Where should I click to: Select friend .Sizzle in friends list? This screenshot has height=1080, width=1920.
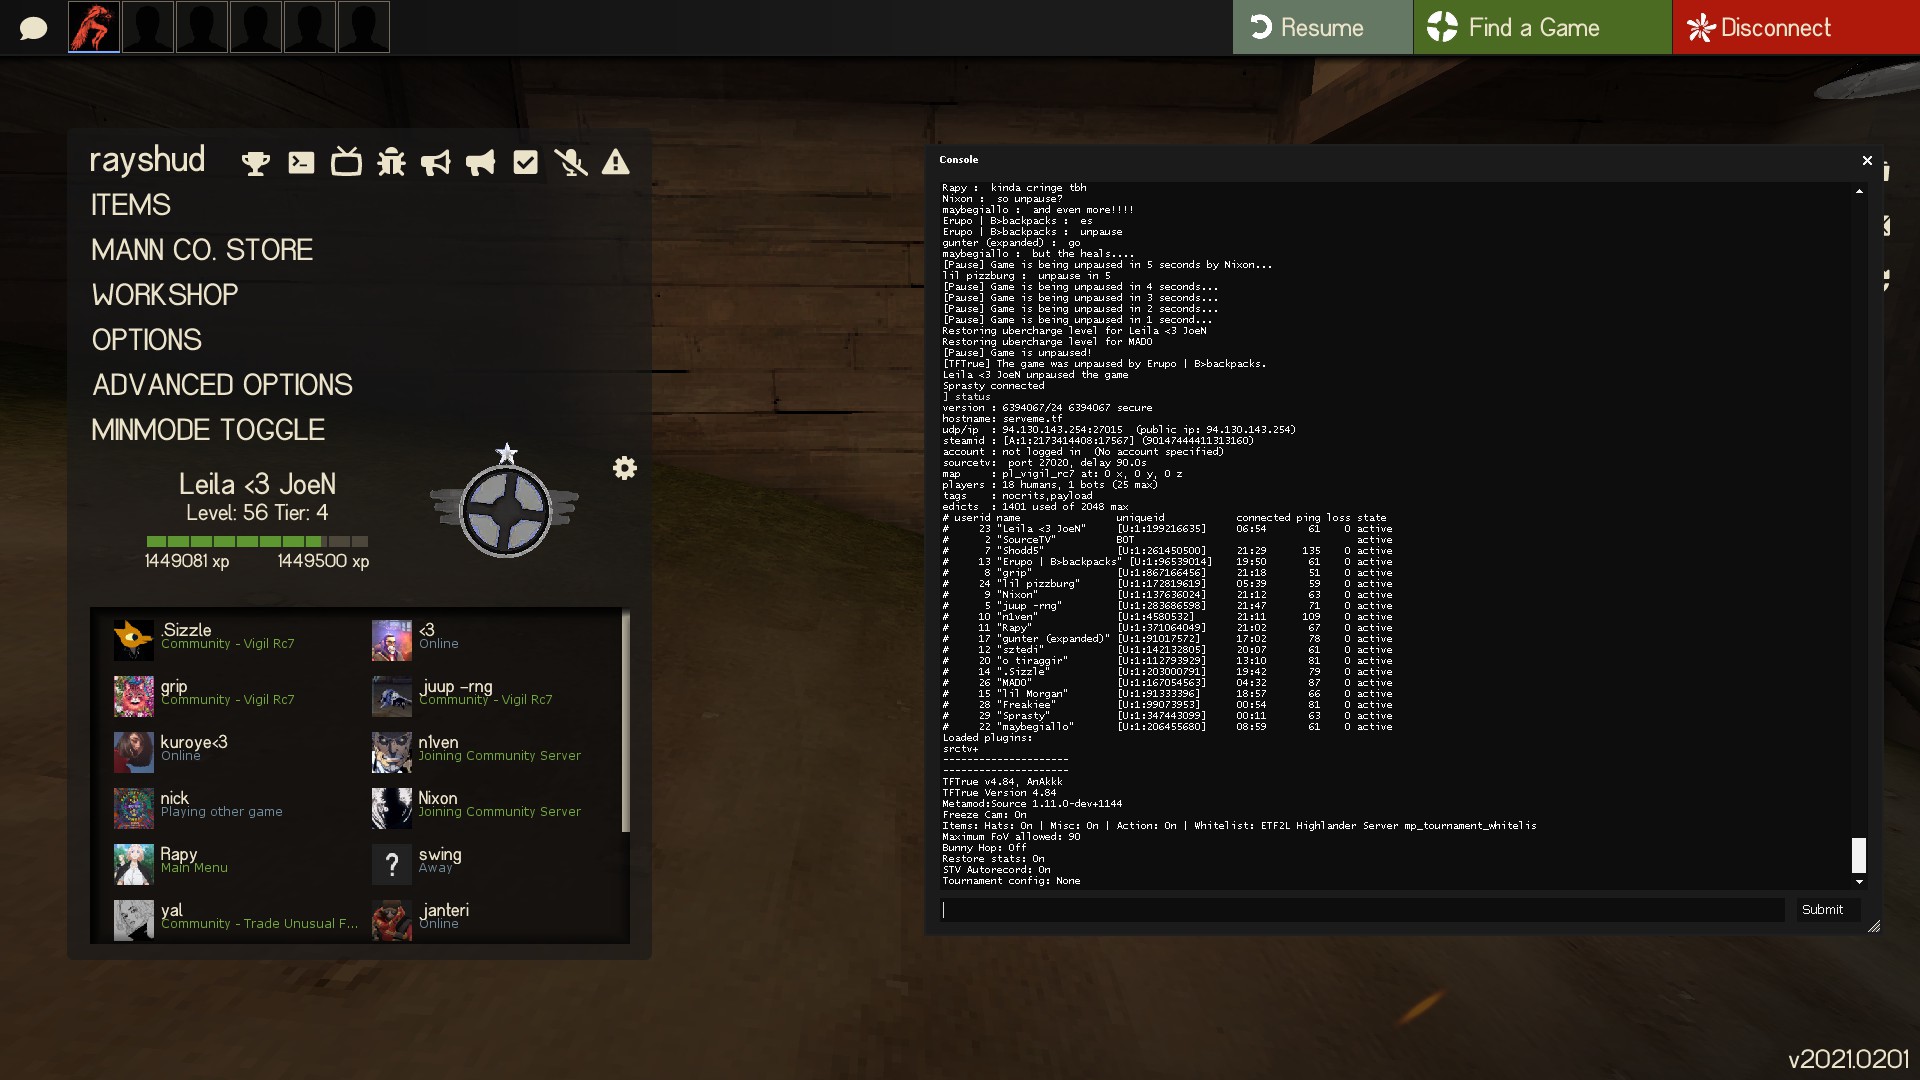pyautogui.click(x=235, y=639)
